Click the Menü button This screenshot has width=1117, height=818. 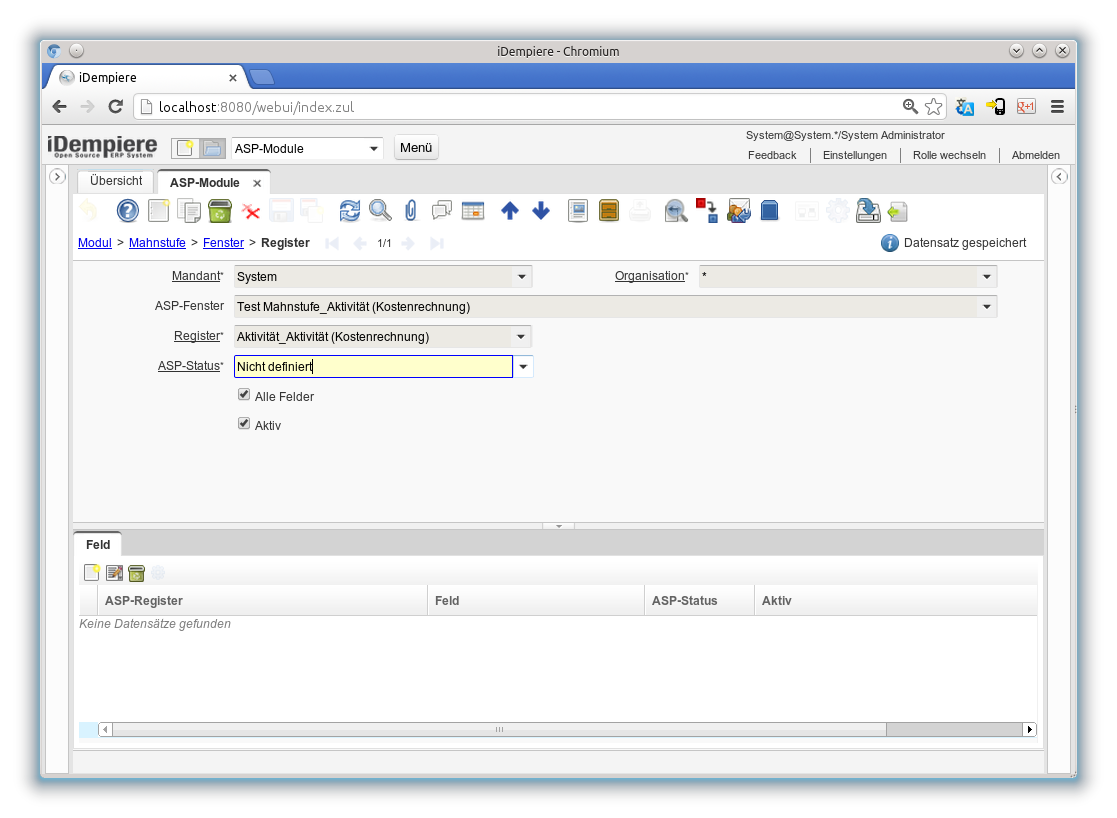pos(416,148)
